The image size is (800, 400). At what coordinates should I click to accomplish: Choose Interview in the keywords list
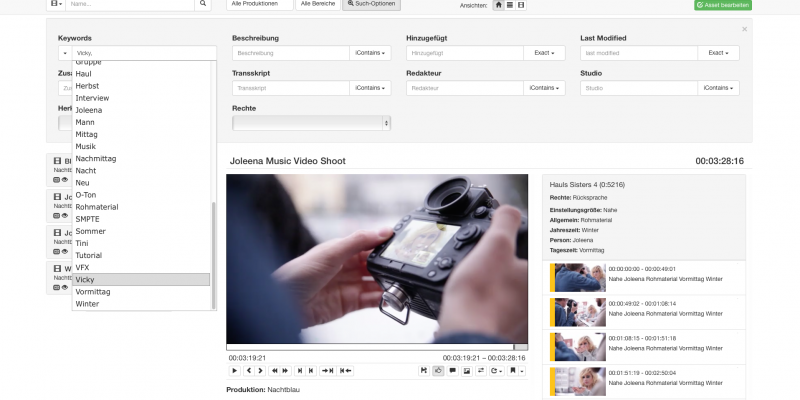(92, 98)
